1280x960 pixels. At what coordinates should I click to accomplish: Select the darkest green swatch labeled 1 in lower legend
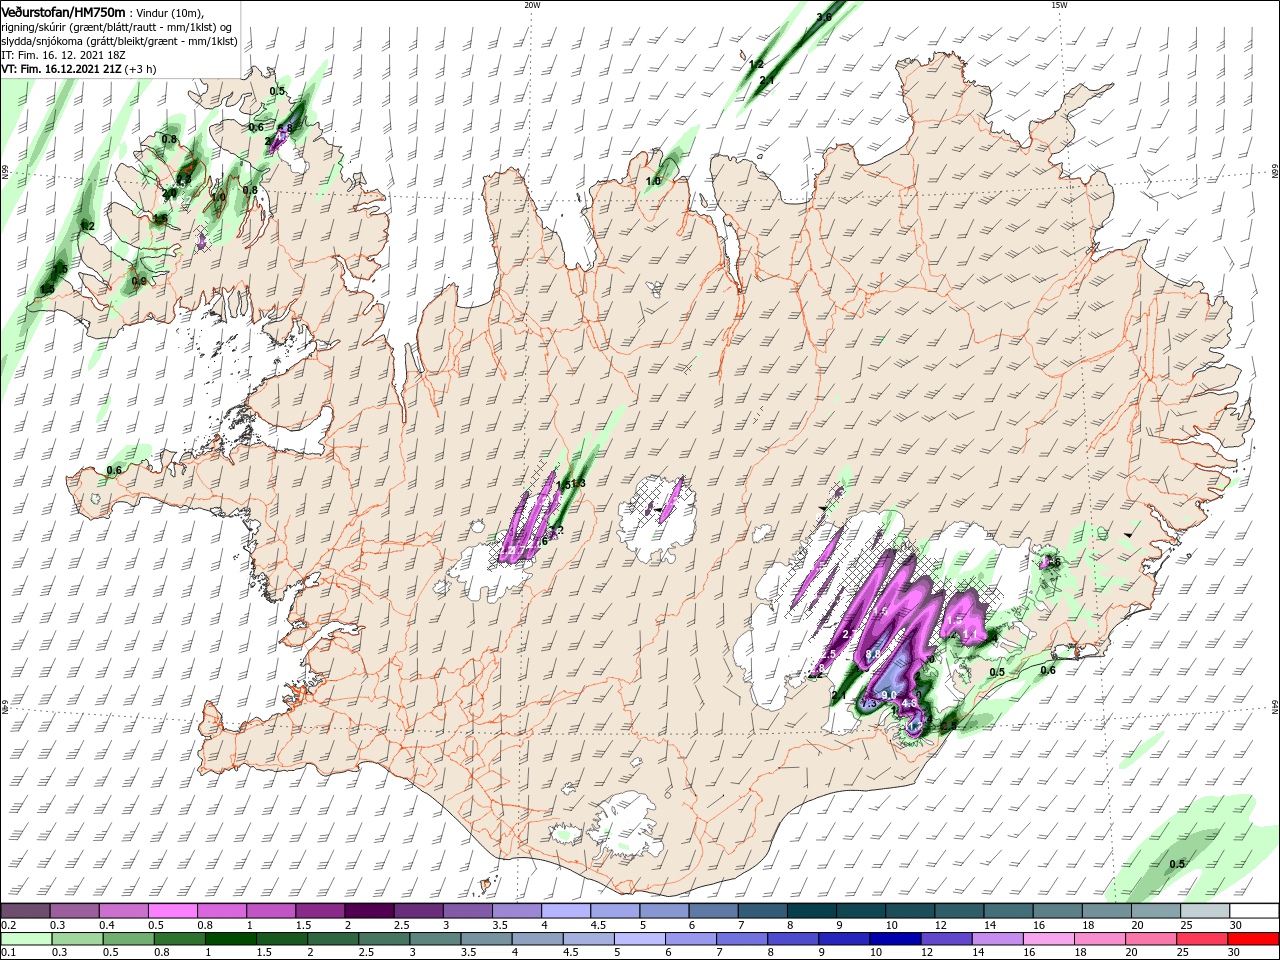pyautogui.click(x=230, y=939)
